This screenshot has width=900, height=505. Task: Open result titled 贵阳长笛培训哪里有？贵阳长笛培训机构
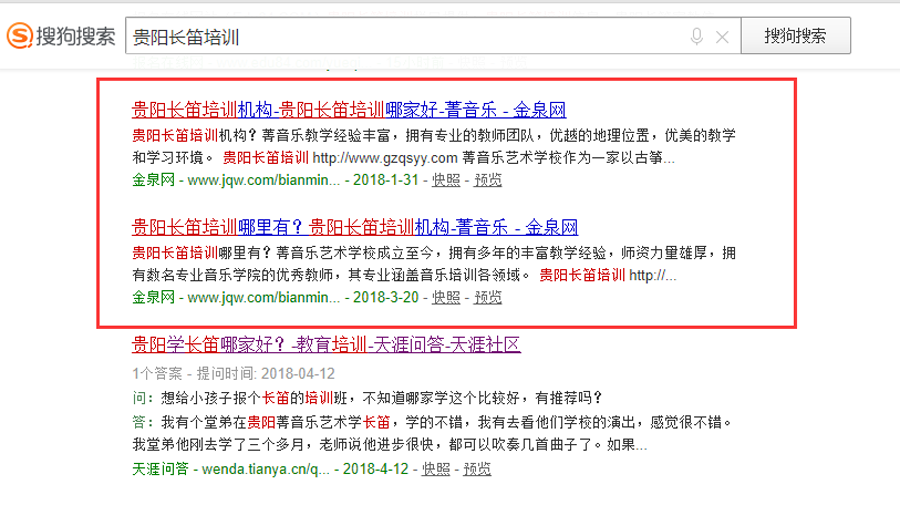click(x=355, y=227)
